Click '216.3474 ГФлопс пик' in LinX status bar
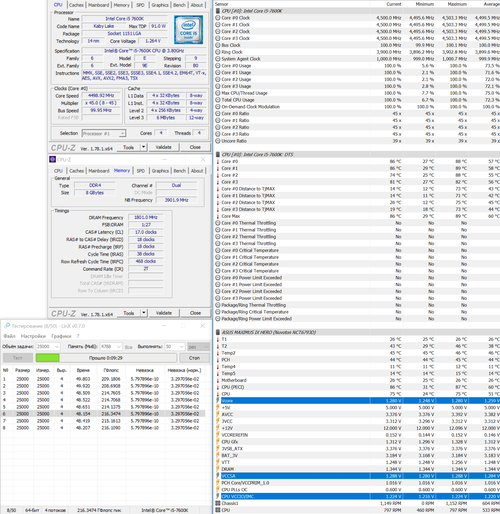Screen dimensions: 500x514 click(x=99, y=510)
